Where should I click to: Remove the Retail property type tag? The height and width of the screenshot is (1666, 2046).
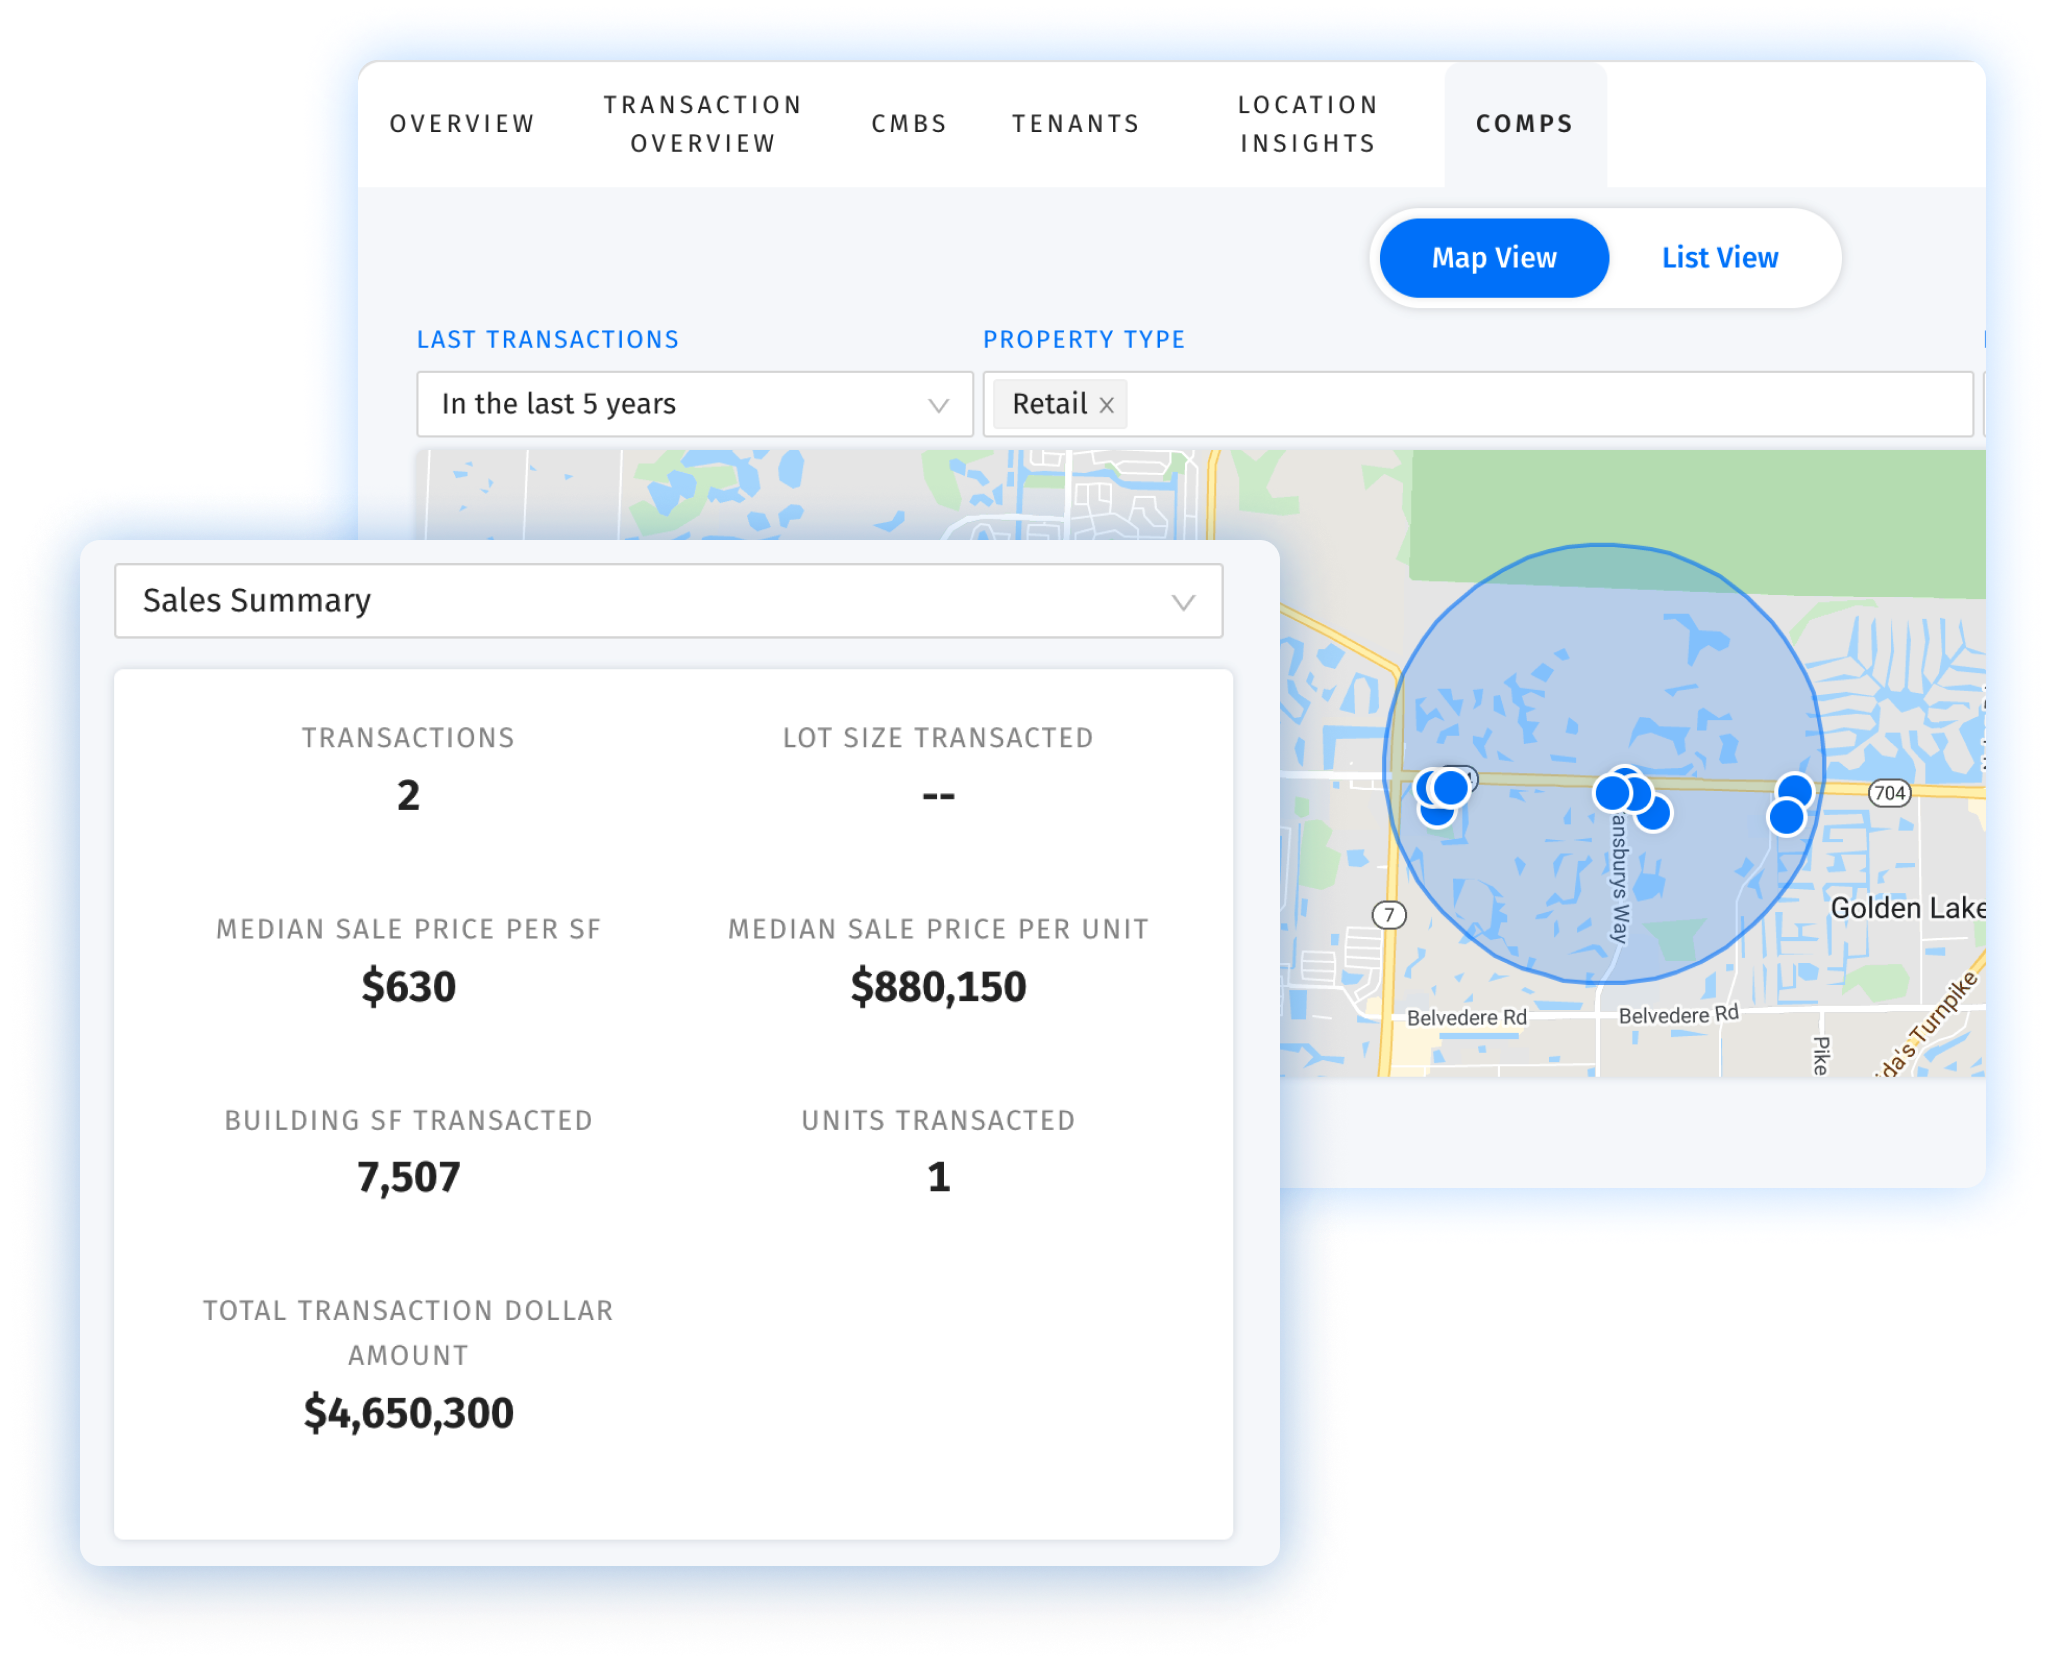point(1106,405)
